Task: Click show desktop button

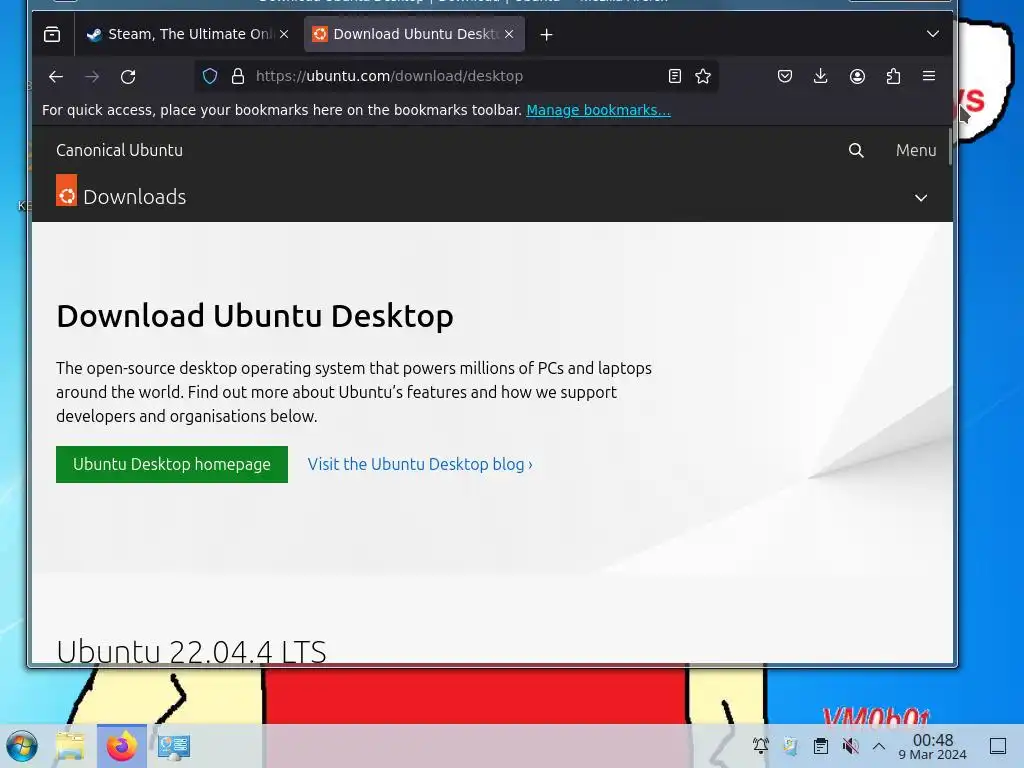Action: click(998, 746)
